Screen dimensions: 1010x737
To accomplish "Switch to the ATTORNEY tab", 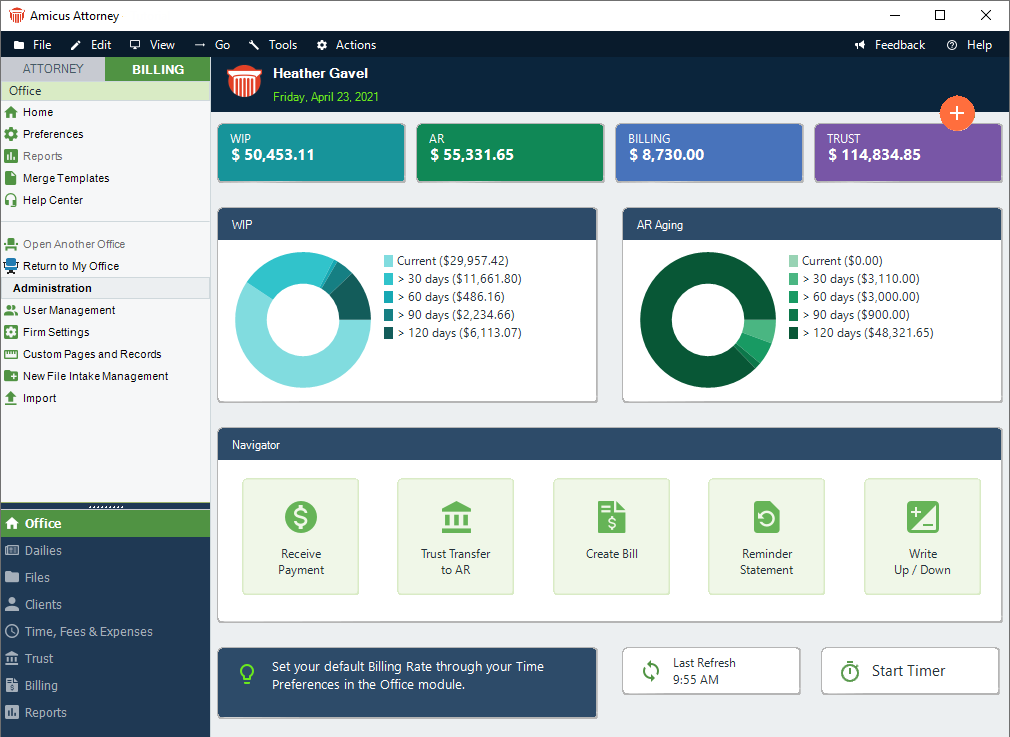I will click(x=53, y=69).
